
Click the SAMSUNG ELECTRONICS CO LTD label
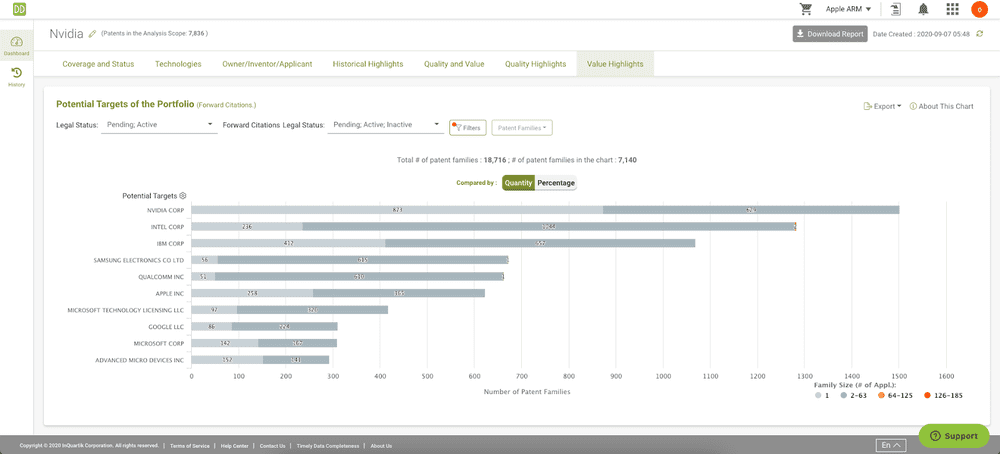[x=138, y=260]
